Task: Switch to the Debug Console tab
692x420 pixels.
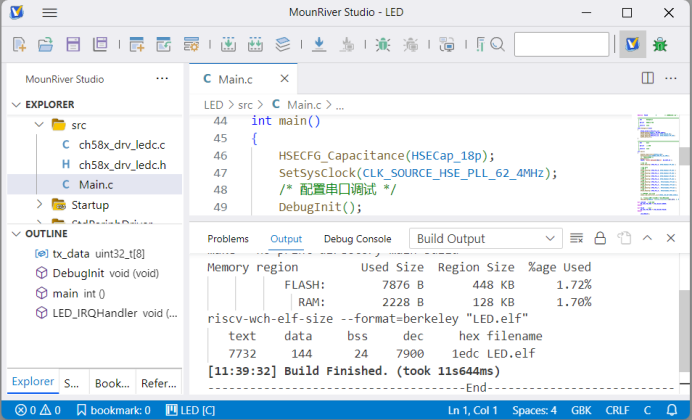Action: coord(357,239)
